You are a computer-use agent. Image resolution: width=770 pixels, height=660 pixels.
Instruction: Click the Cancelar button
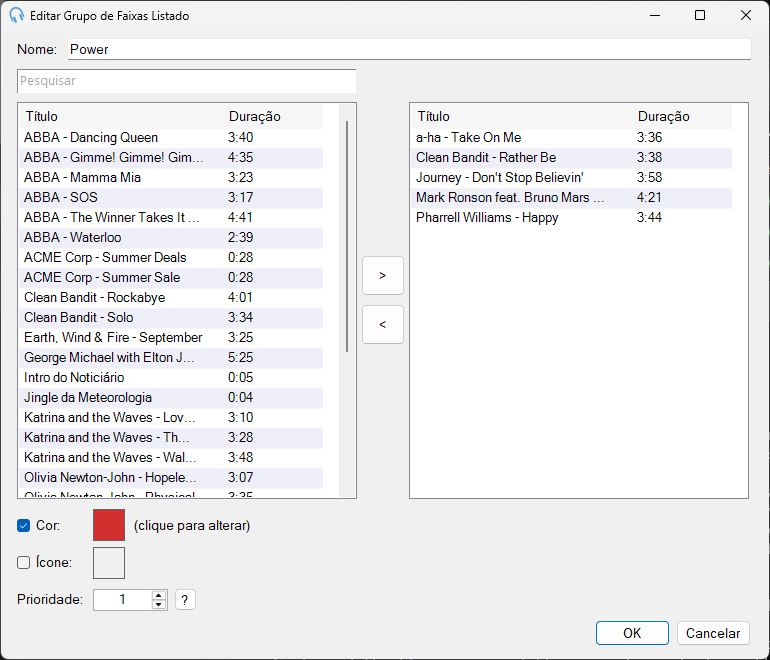tap(713, 633)
